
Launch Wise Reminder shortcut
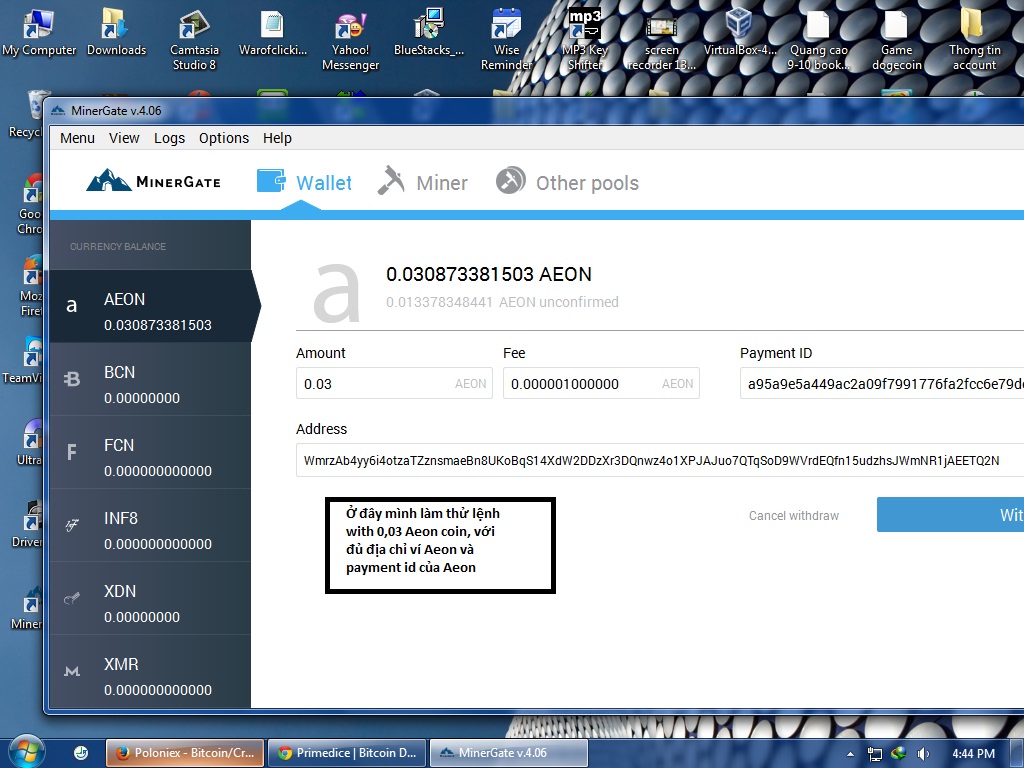pyautogui.click(x=506, y=39)
